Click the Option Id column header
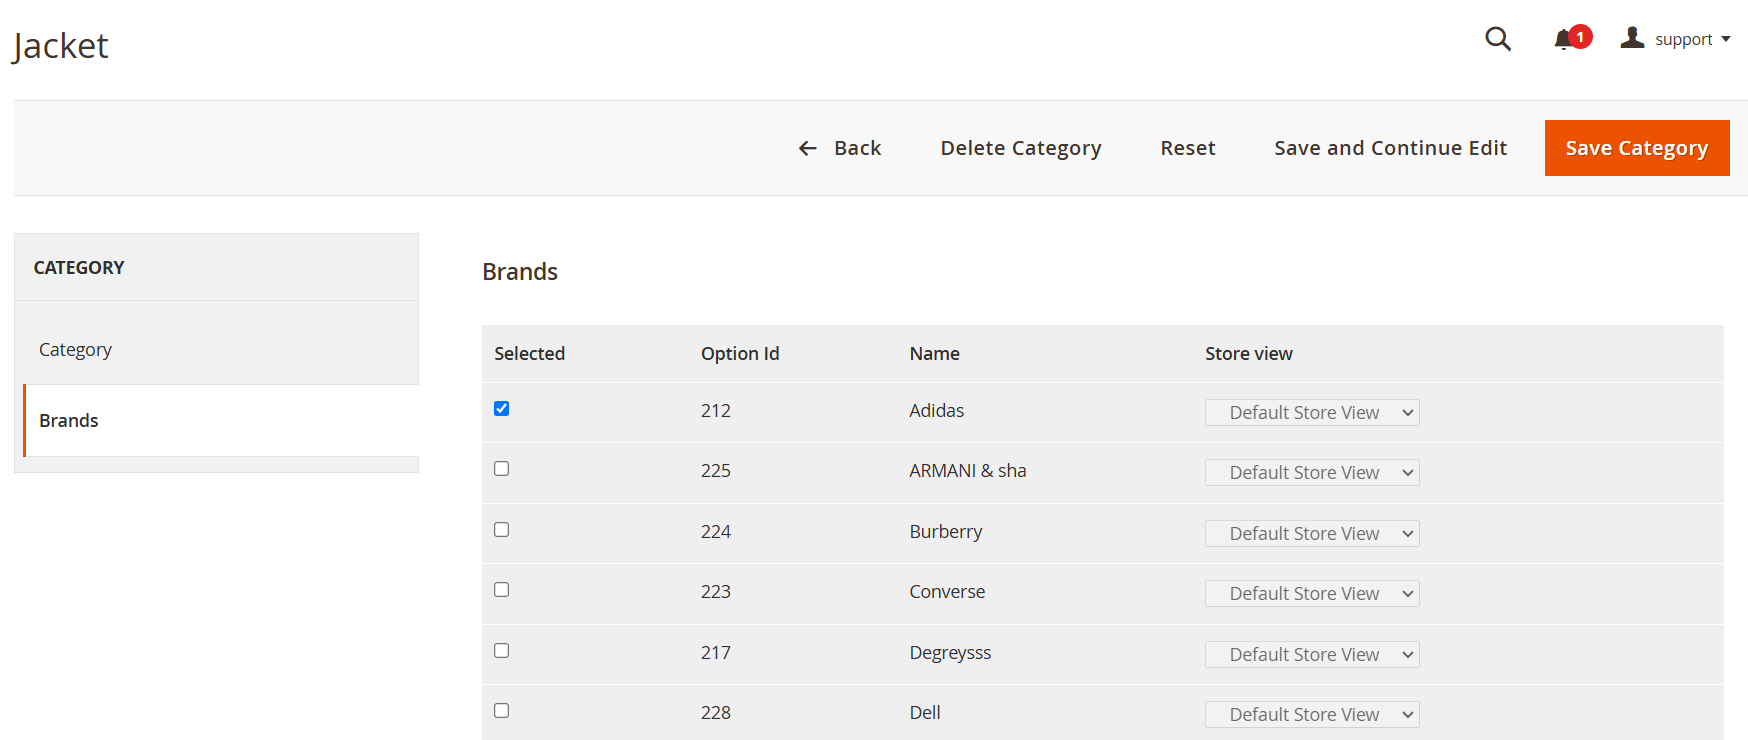 pos(740,354)
